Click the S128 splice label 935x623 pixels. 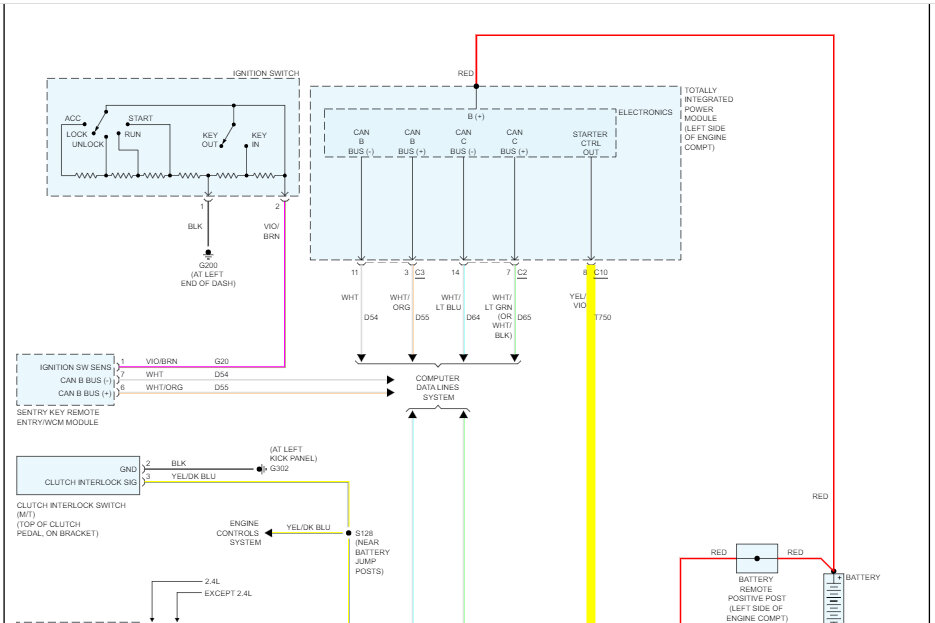point(364,533)
